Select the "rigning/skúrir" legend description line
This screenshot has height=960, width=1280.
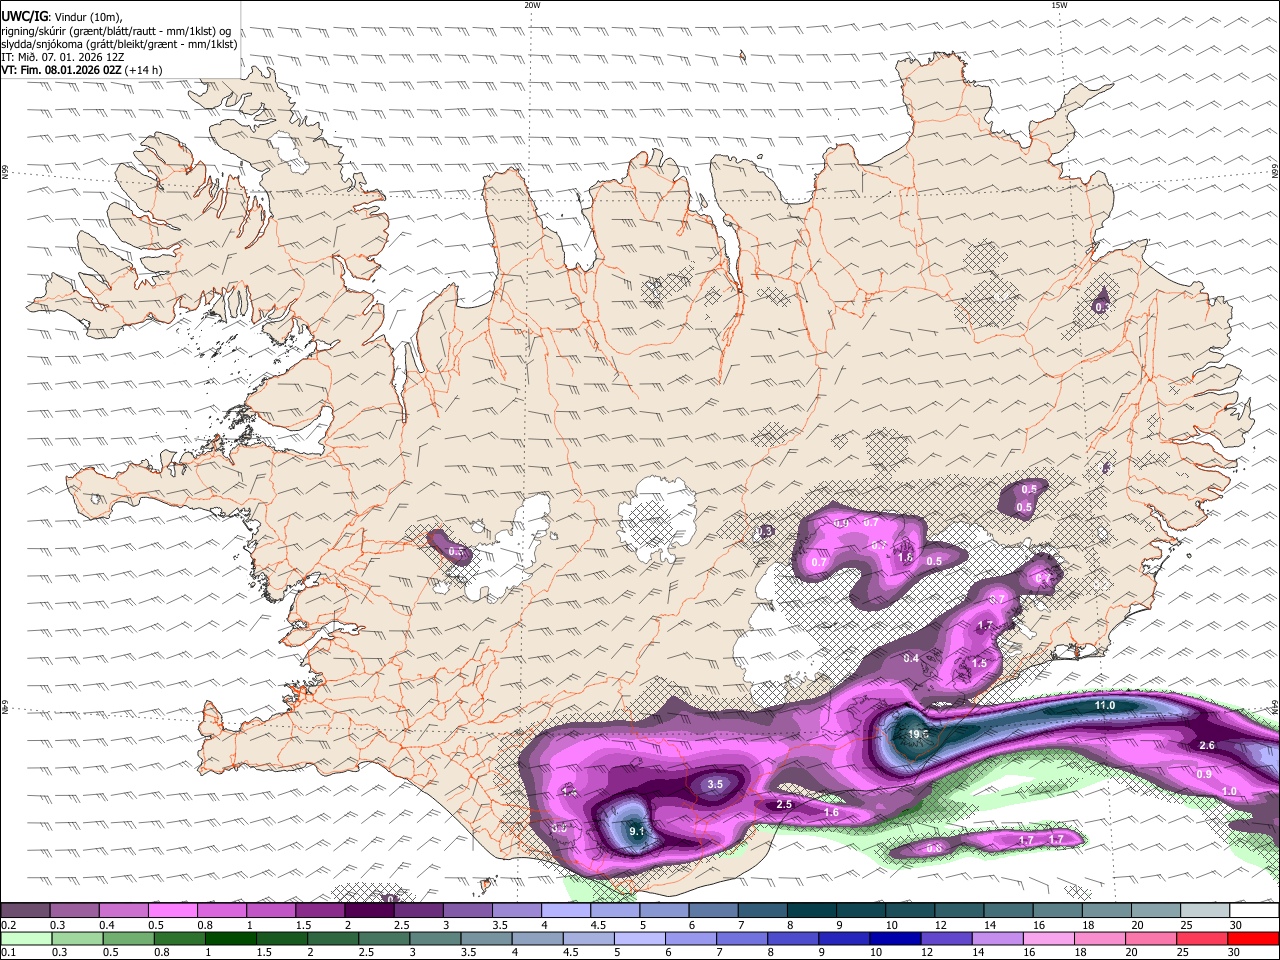[116, 30]
